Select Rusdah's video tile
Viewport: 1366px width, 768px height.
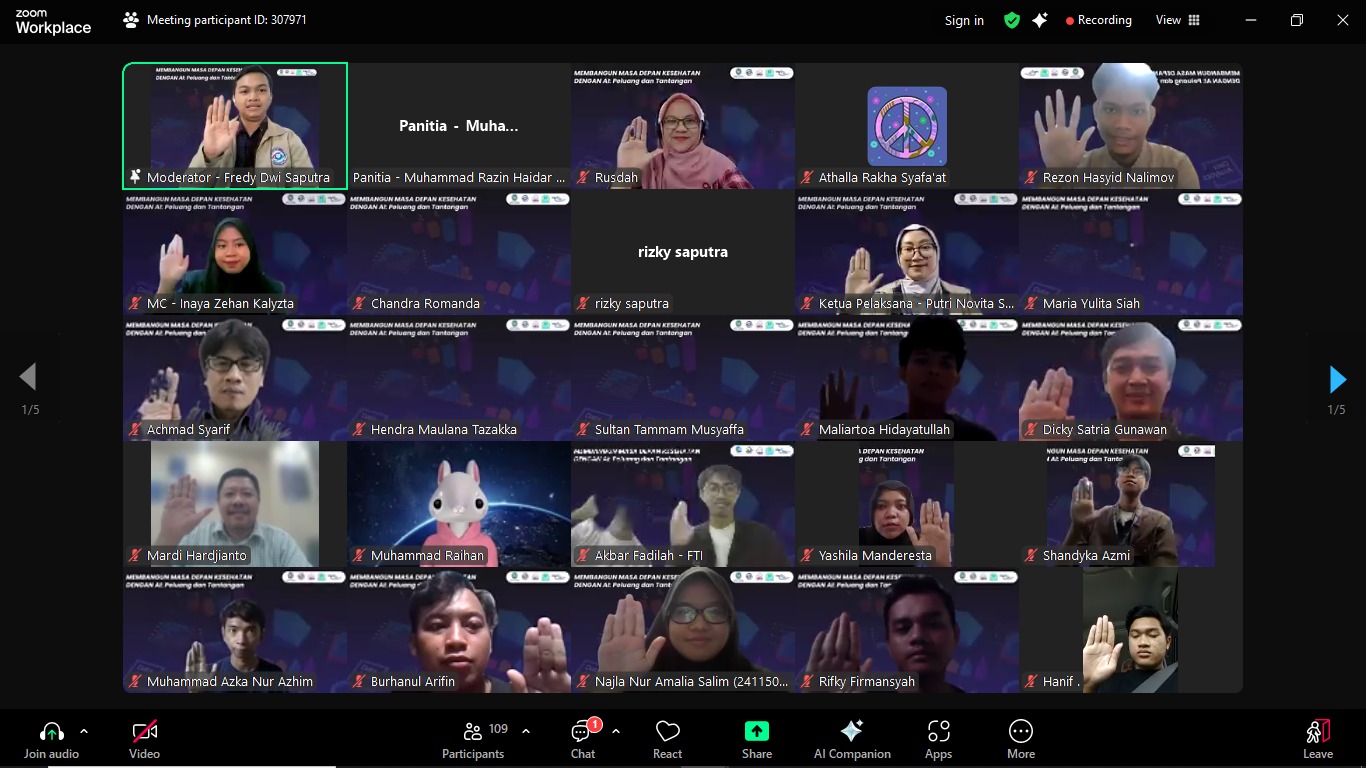click(x=683, y=126)
